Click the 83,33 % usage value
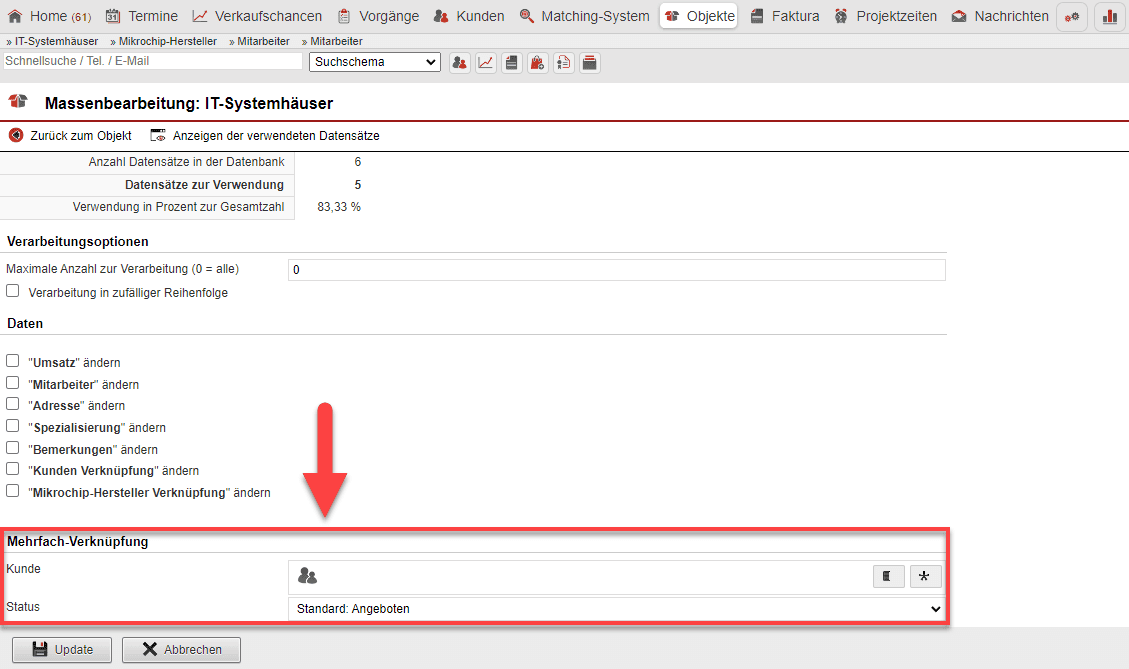Viewport: 1129px width, 669px height. (x=339, y=207)
